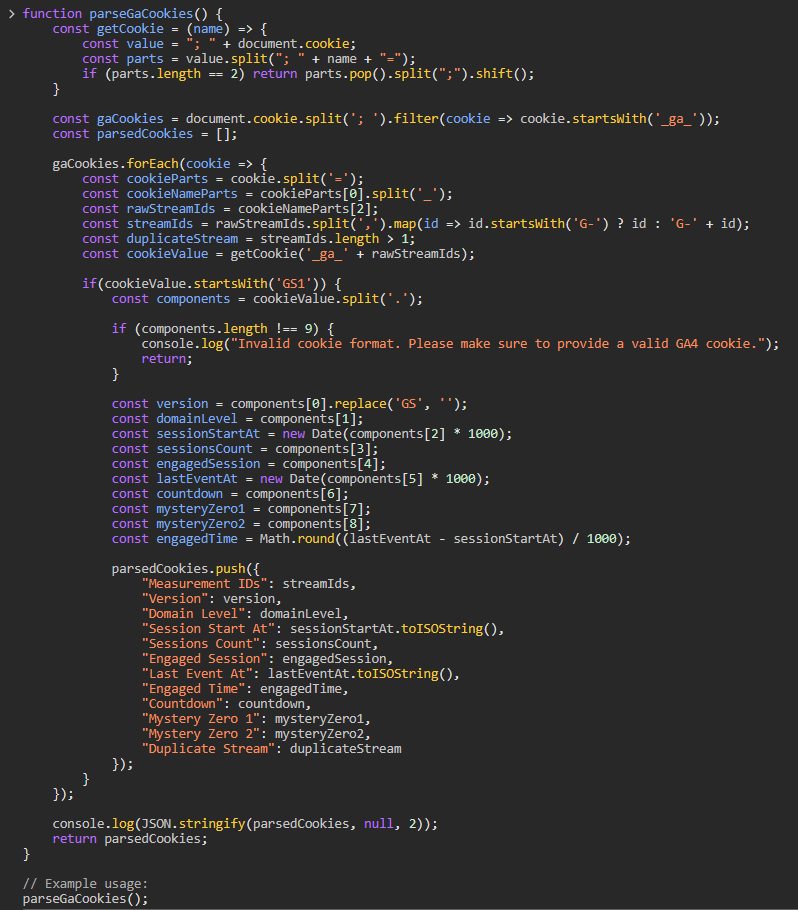
Task: Click 'parts.pop()' in the return statement
Action: pyautogui.click(x=345, y=74)
